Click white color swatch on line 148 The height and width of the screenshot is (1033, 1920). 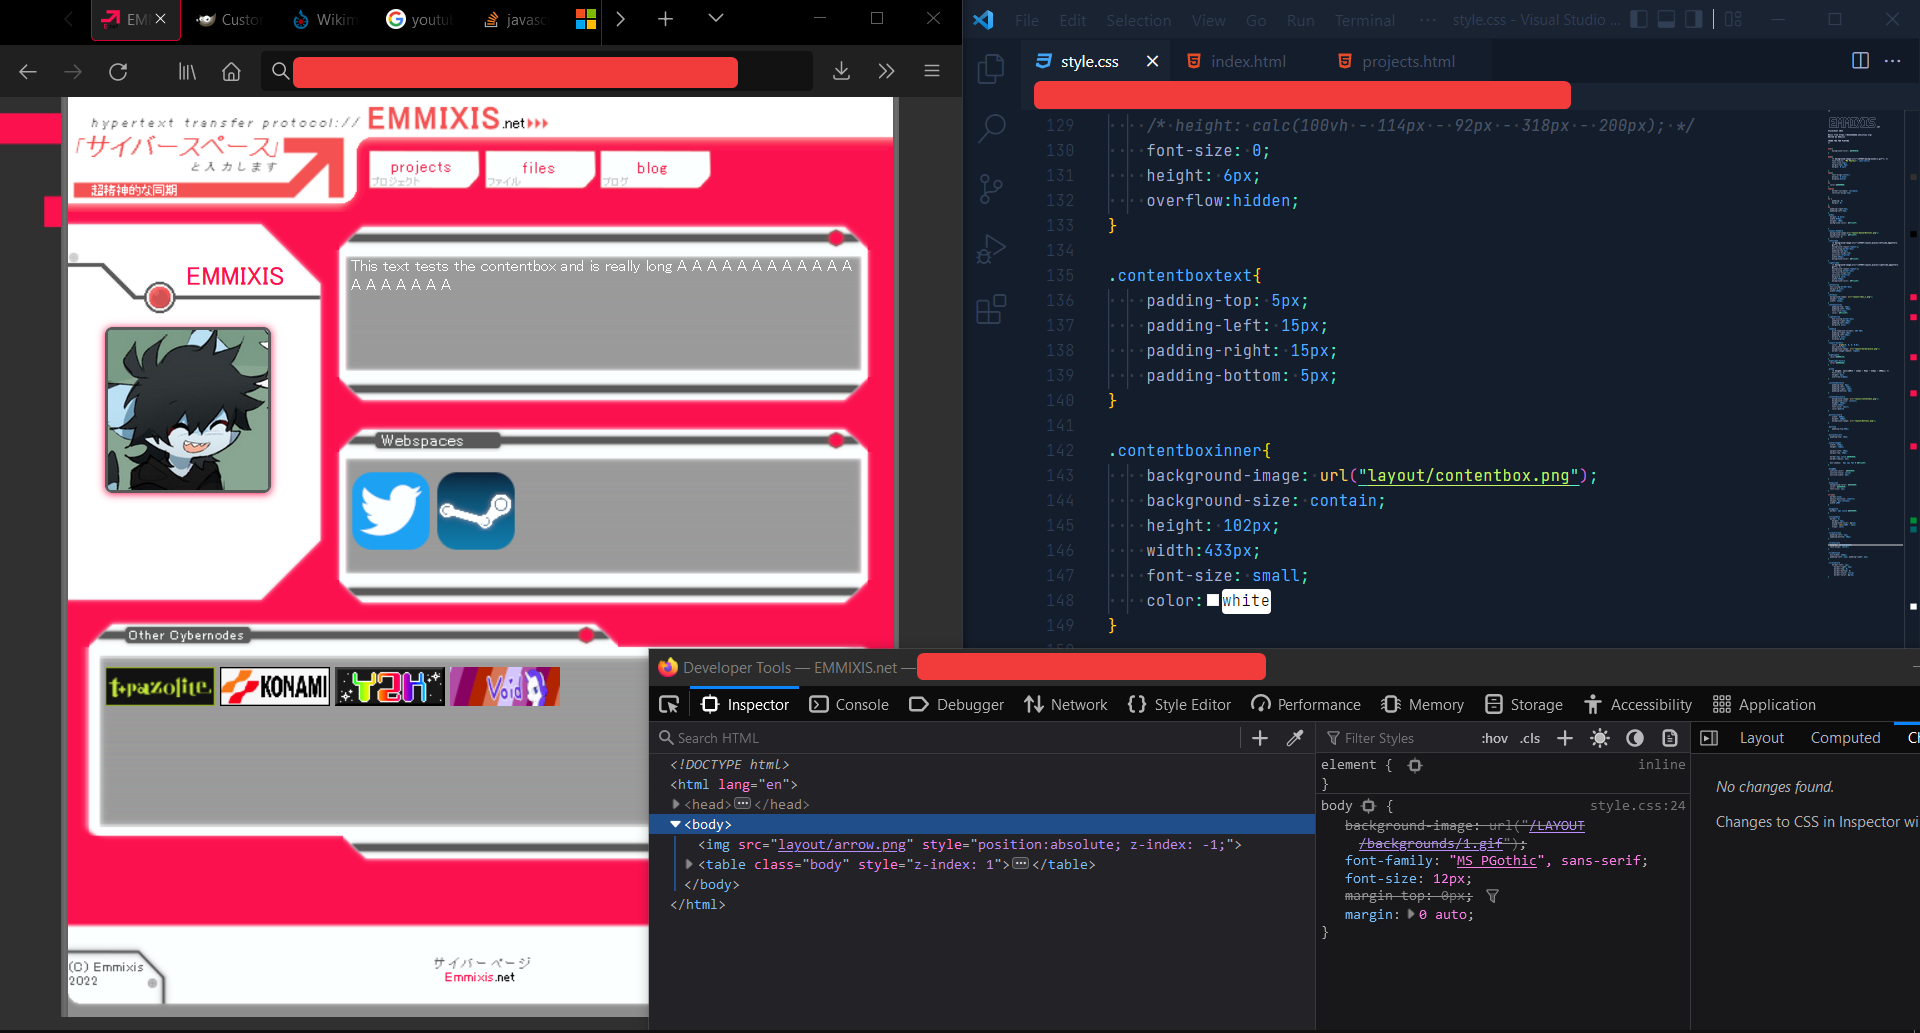tap(1212, 600)
